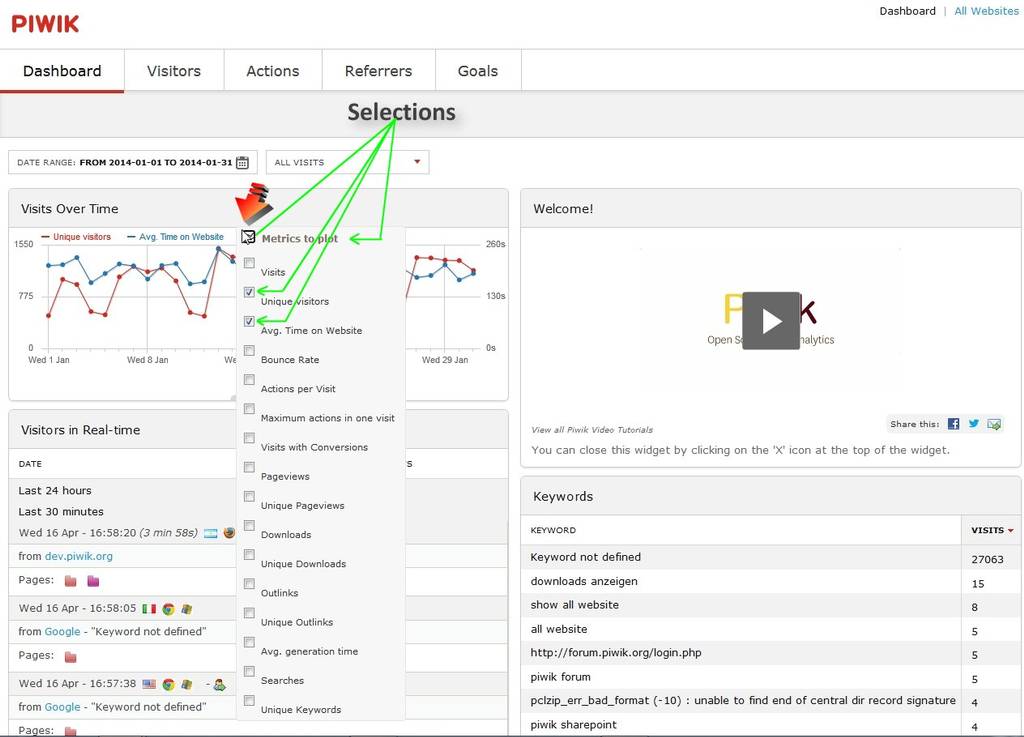Open the red page folder under dev.piwik.org visit
The height and width of the screenshot is (737, 1024).
coord(71,581)
